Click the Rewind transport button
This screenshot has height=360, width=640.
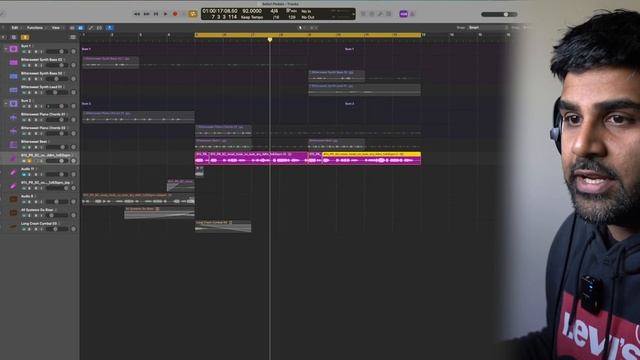(x=137, y=14)
